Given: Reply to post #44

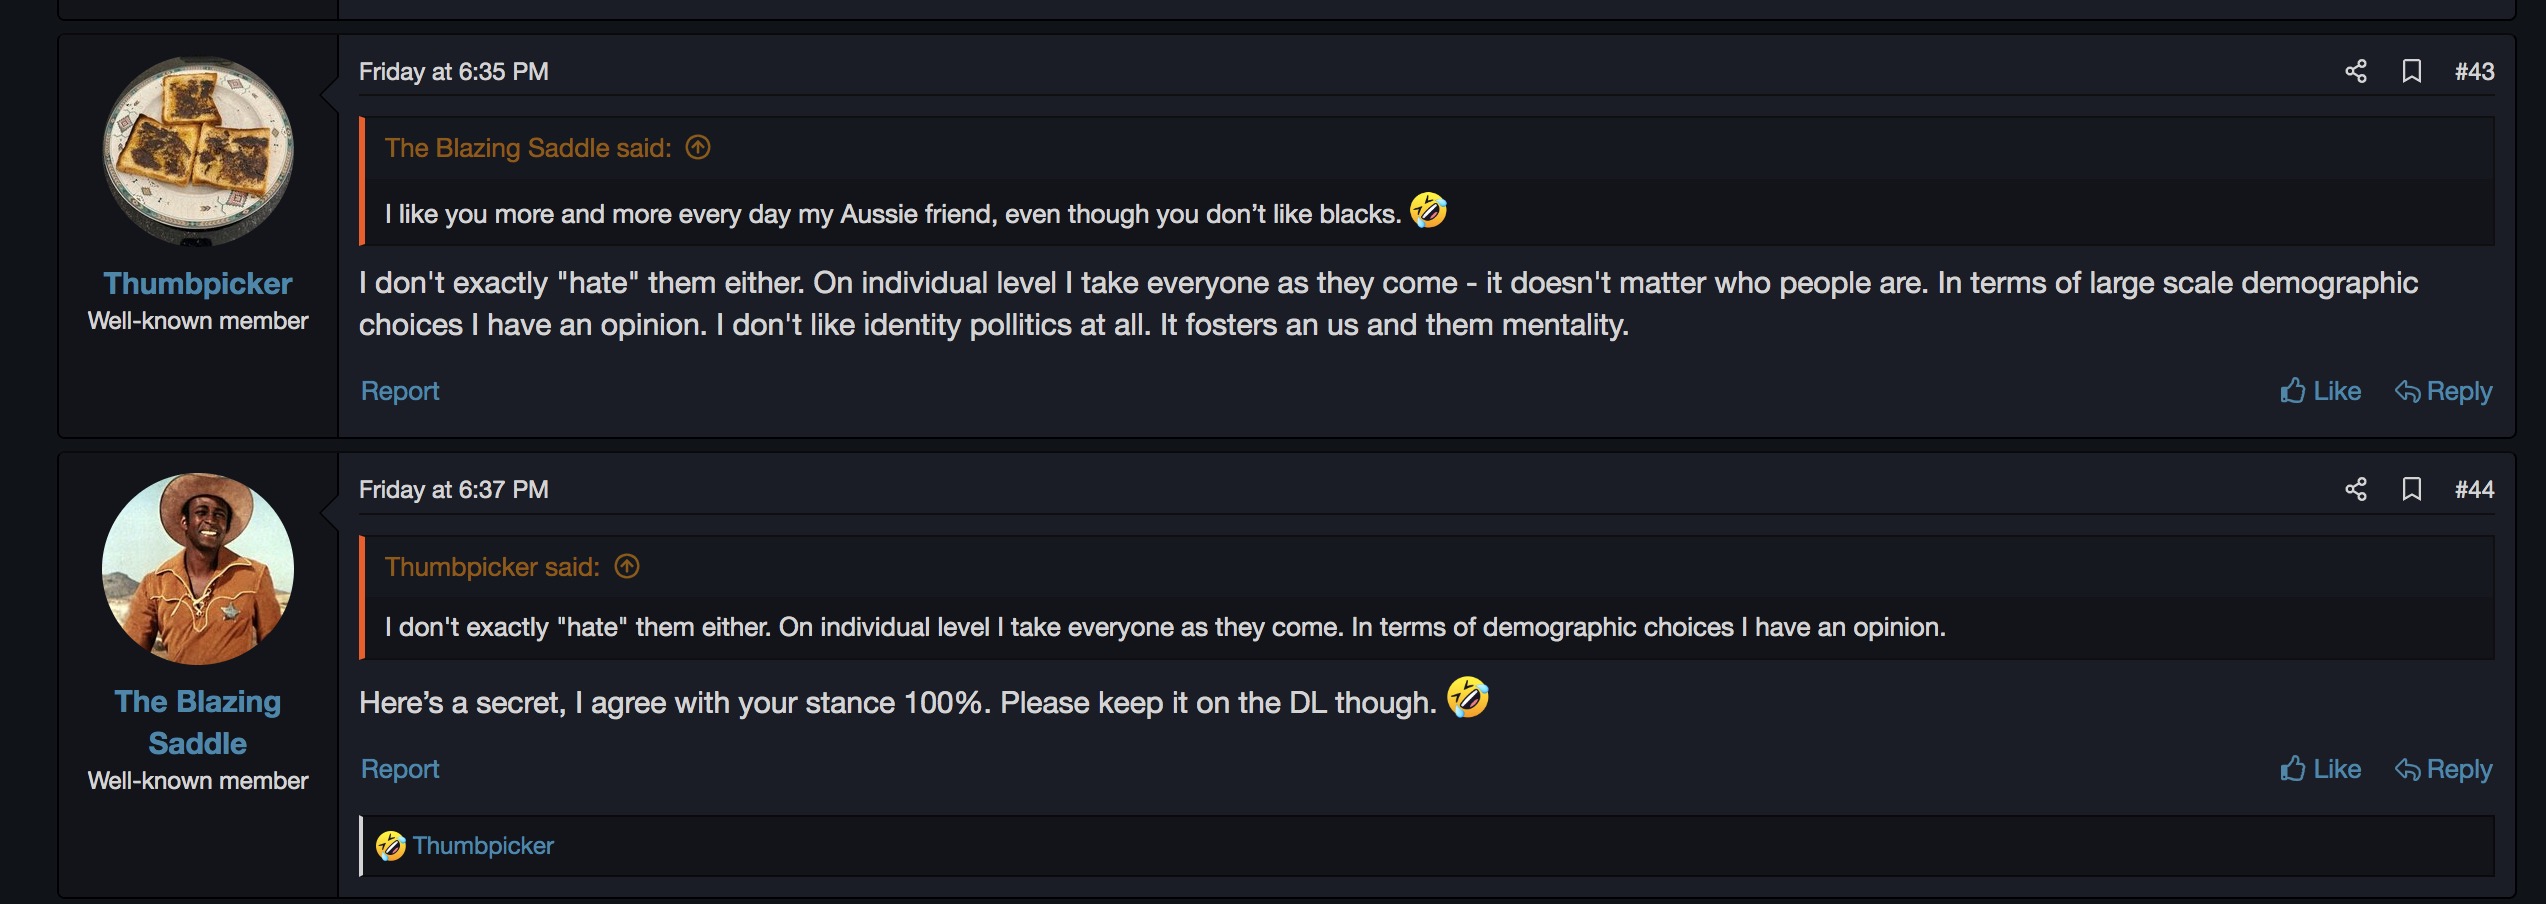Looking at the screenshot, I should [2443, 769].
